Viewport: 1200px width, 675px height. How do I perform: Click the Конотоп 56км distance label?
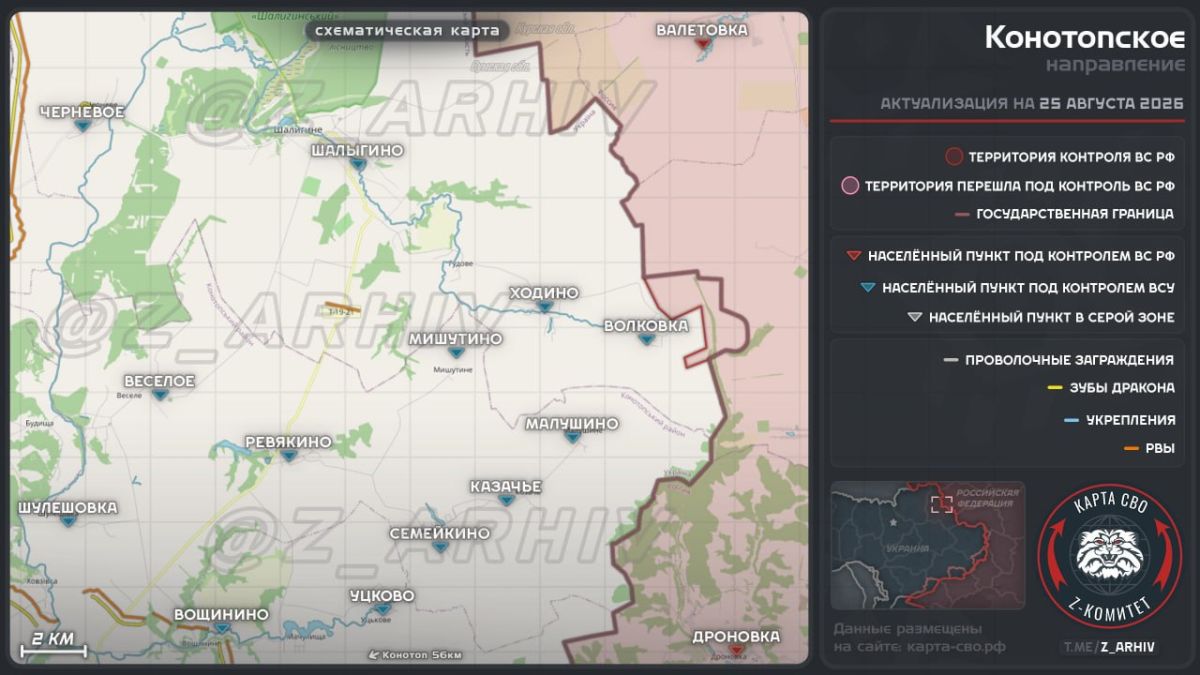[x=422, y=655]
